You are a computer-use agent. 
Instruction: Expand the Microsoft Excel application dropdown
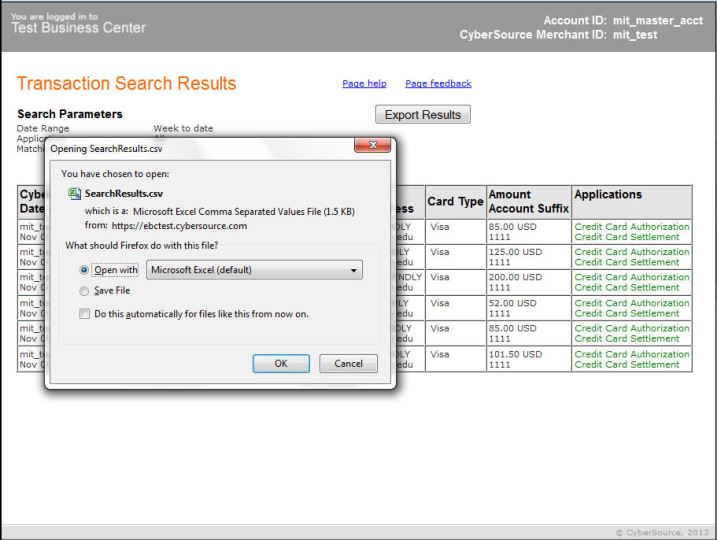254,270
